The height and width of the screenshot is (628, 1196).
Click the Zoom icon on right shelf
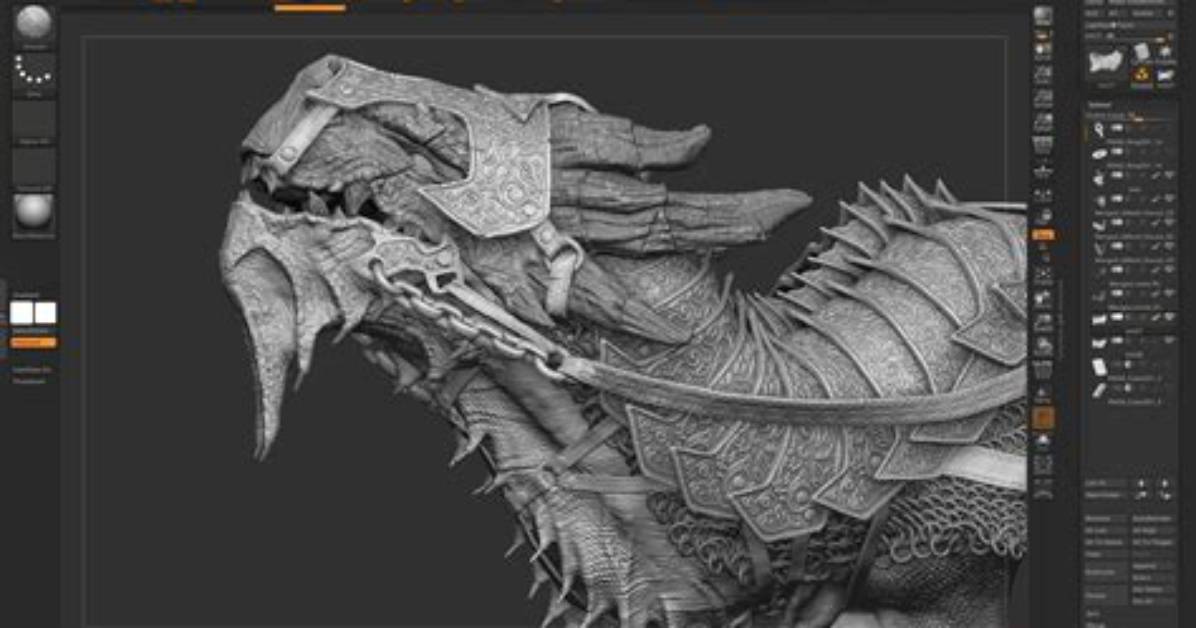pos(1043,74)
